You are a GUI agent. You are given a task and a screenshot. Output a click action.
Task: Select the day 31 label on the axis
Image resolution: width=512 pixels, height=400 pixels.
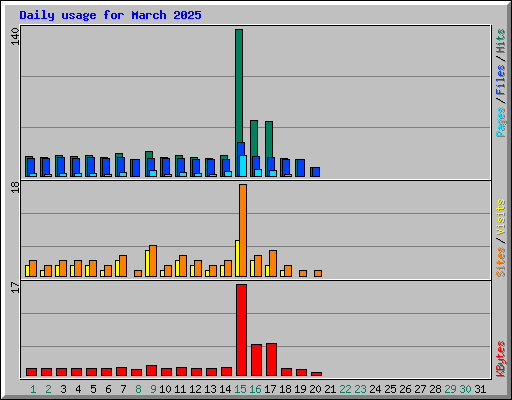(x=480, y=389)
